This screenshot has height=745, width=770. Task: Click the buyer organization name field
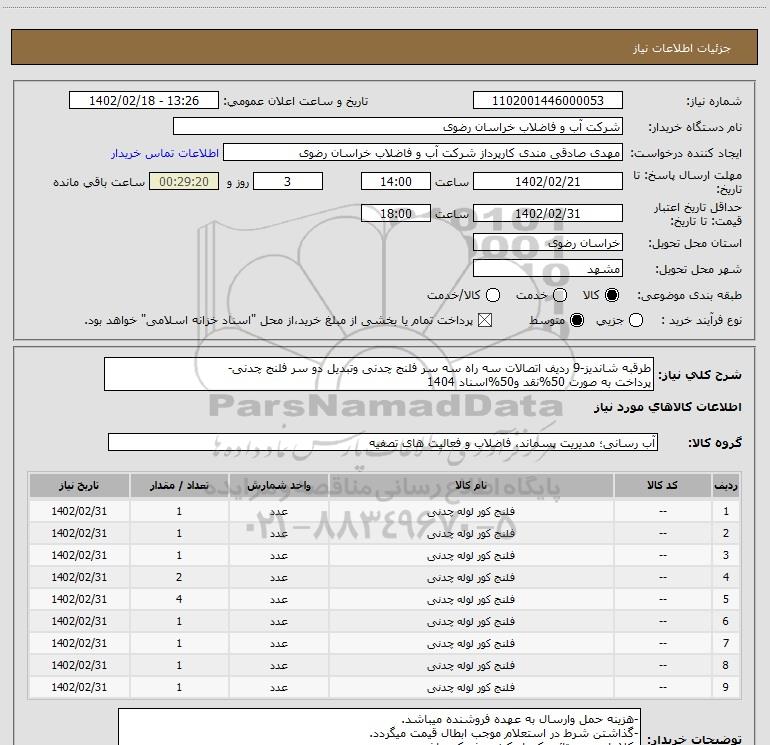point(398,127)
